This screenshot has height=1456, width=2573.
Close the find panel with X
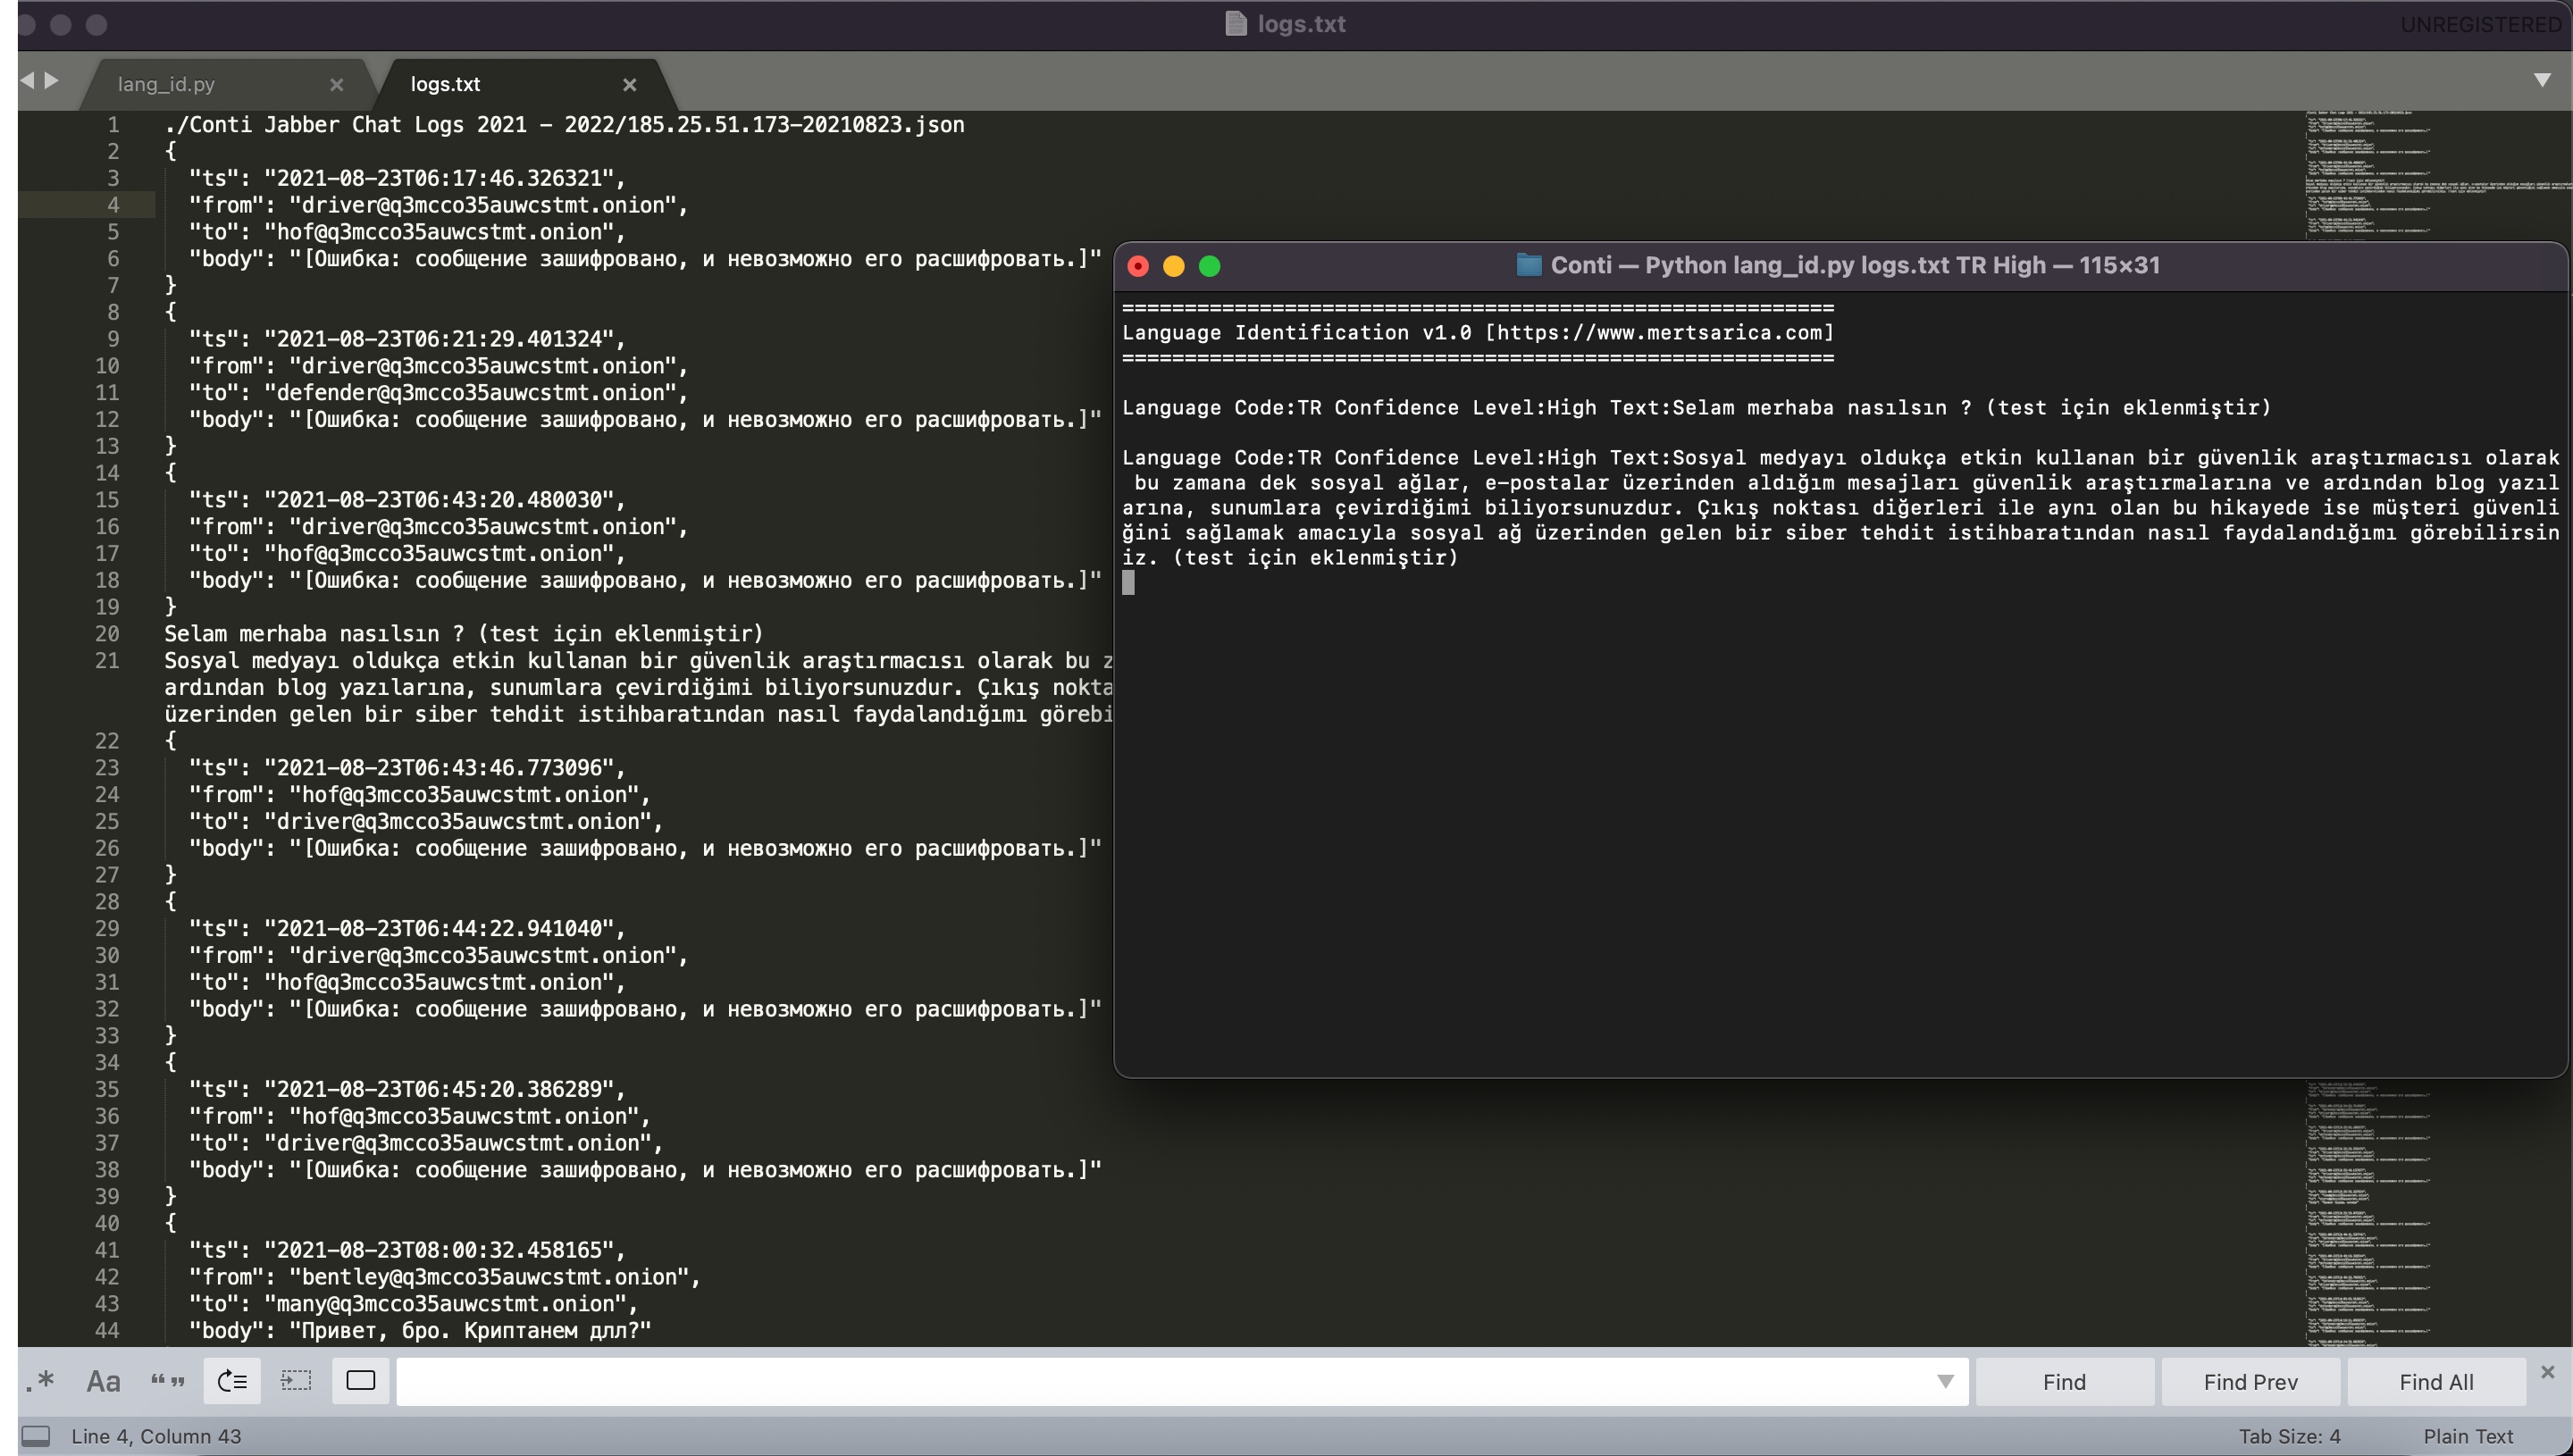2547,1372
